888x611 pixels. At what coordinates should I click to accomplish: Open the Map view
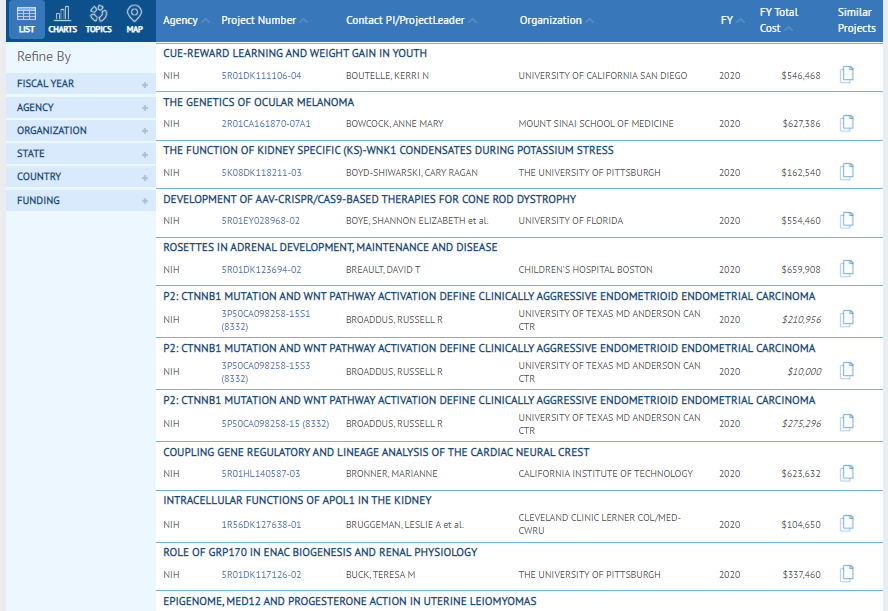(x=134, y=20)
